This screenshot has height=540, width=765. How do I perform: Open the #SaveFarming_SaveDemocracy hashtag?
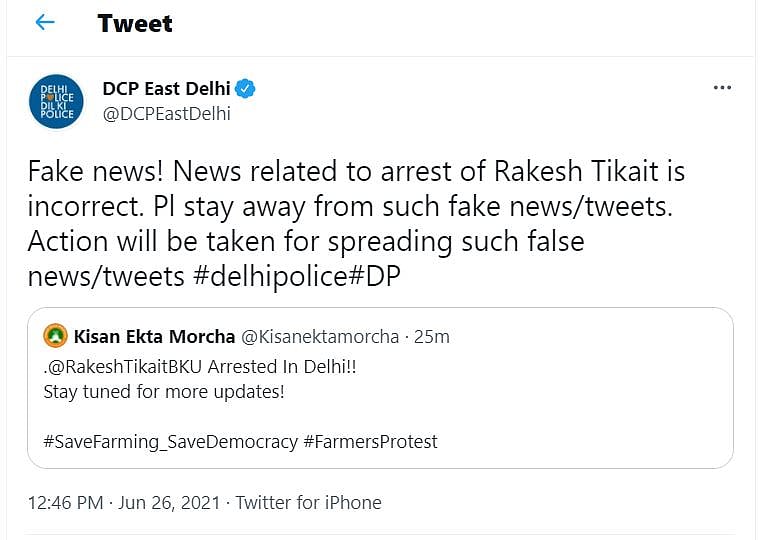tap(171, 441)
